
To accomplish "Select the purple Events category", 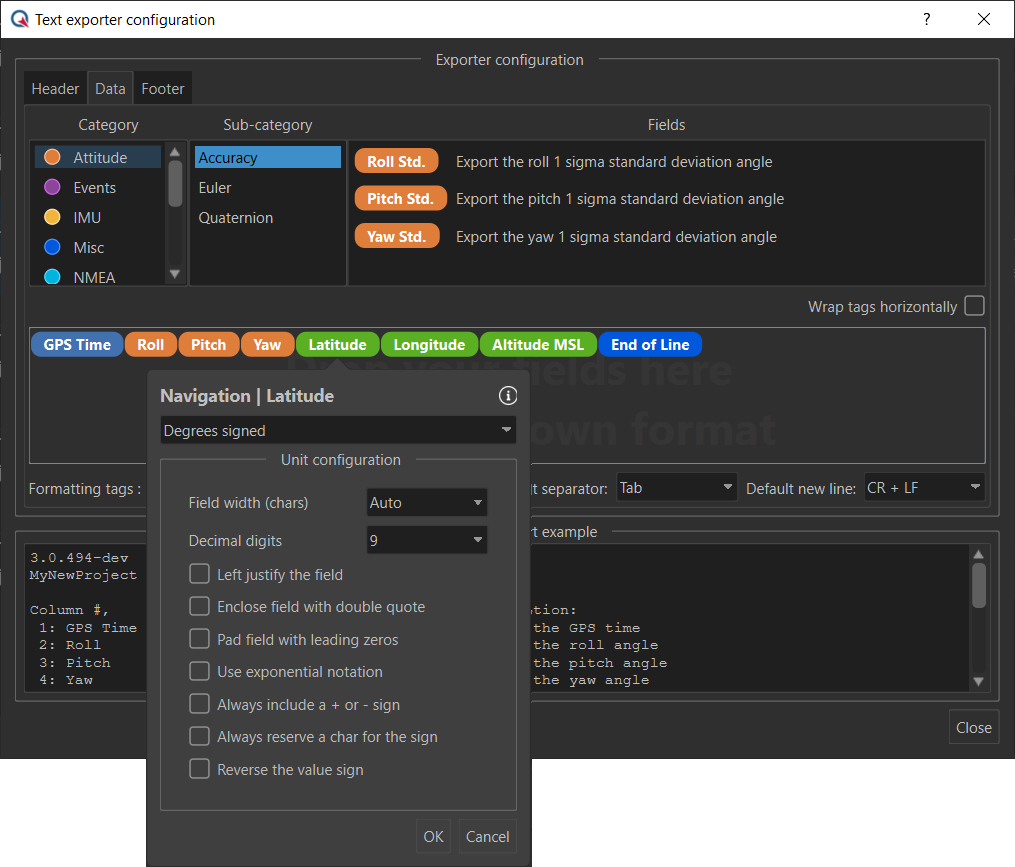I will tap(94, 187).
